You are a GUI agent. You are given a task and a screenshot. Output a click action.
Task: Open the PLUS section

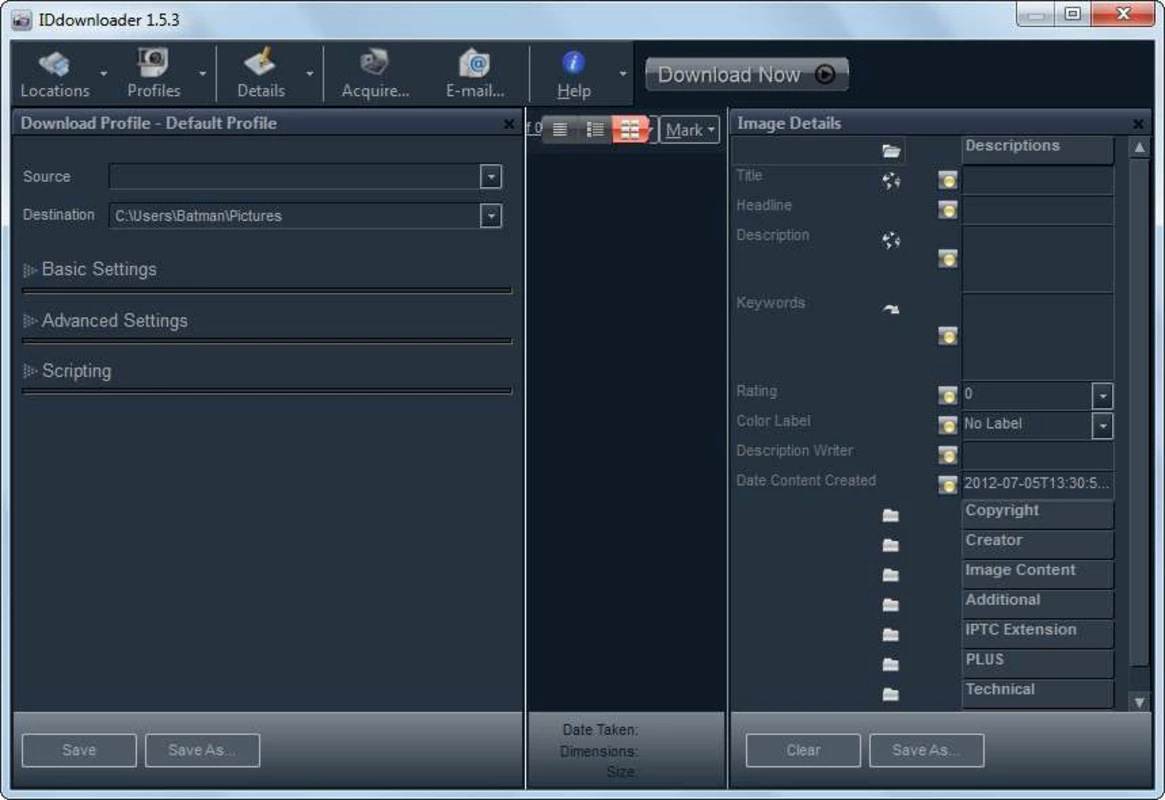[1038, 662]
